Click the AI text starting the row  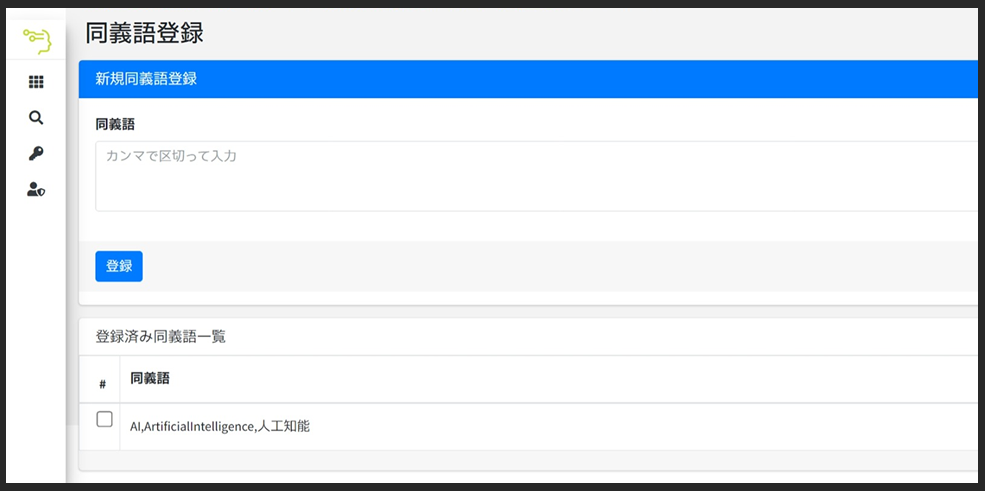point(136,427)
